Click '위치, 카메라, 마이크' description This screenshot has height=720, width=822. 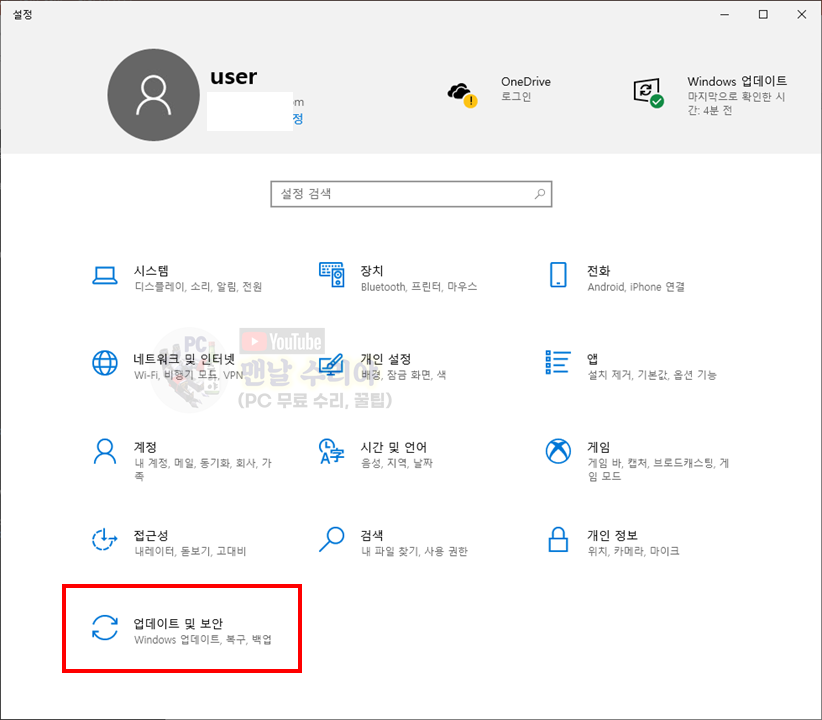point(633,551)
